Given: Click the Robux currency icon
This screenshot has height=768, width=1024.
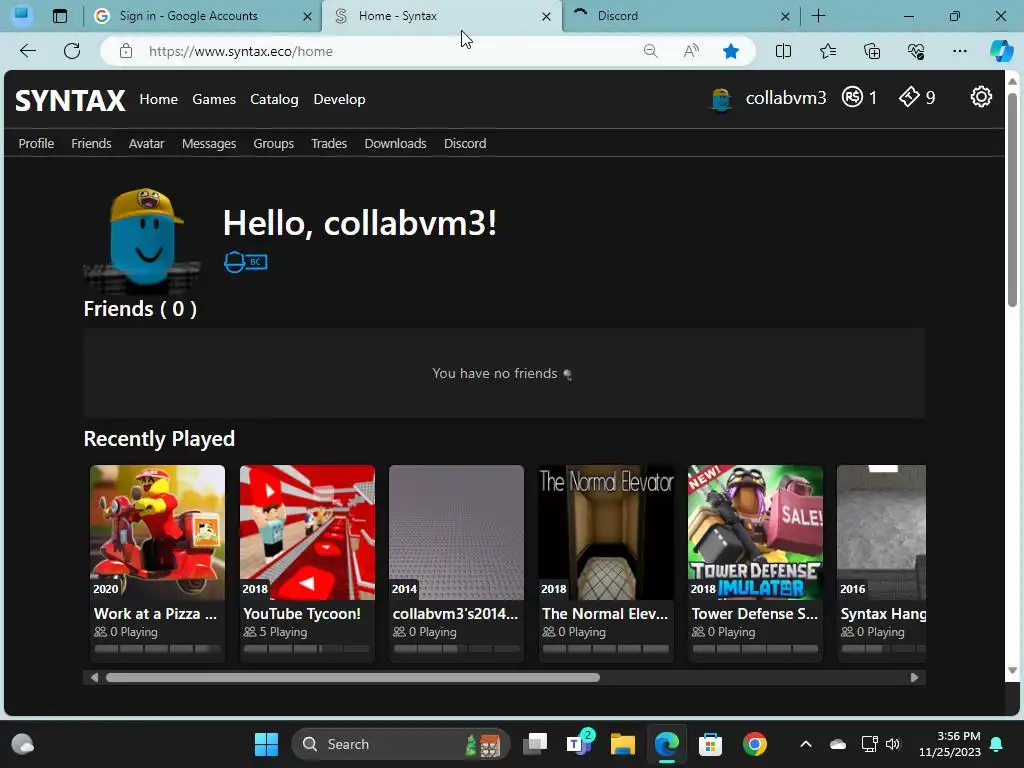Looking at the screenshot, I should 852,97.
